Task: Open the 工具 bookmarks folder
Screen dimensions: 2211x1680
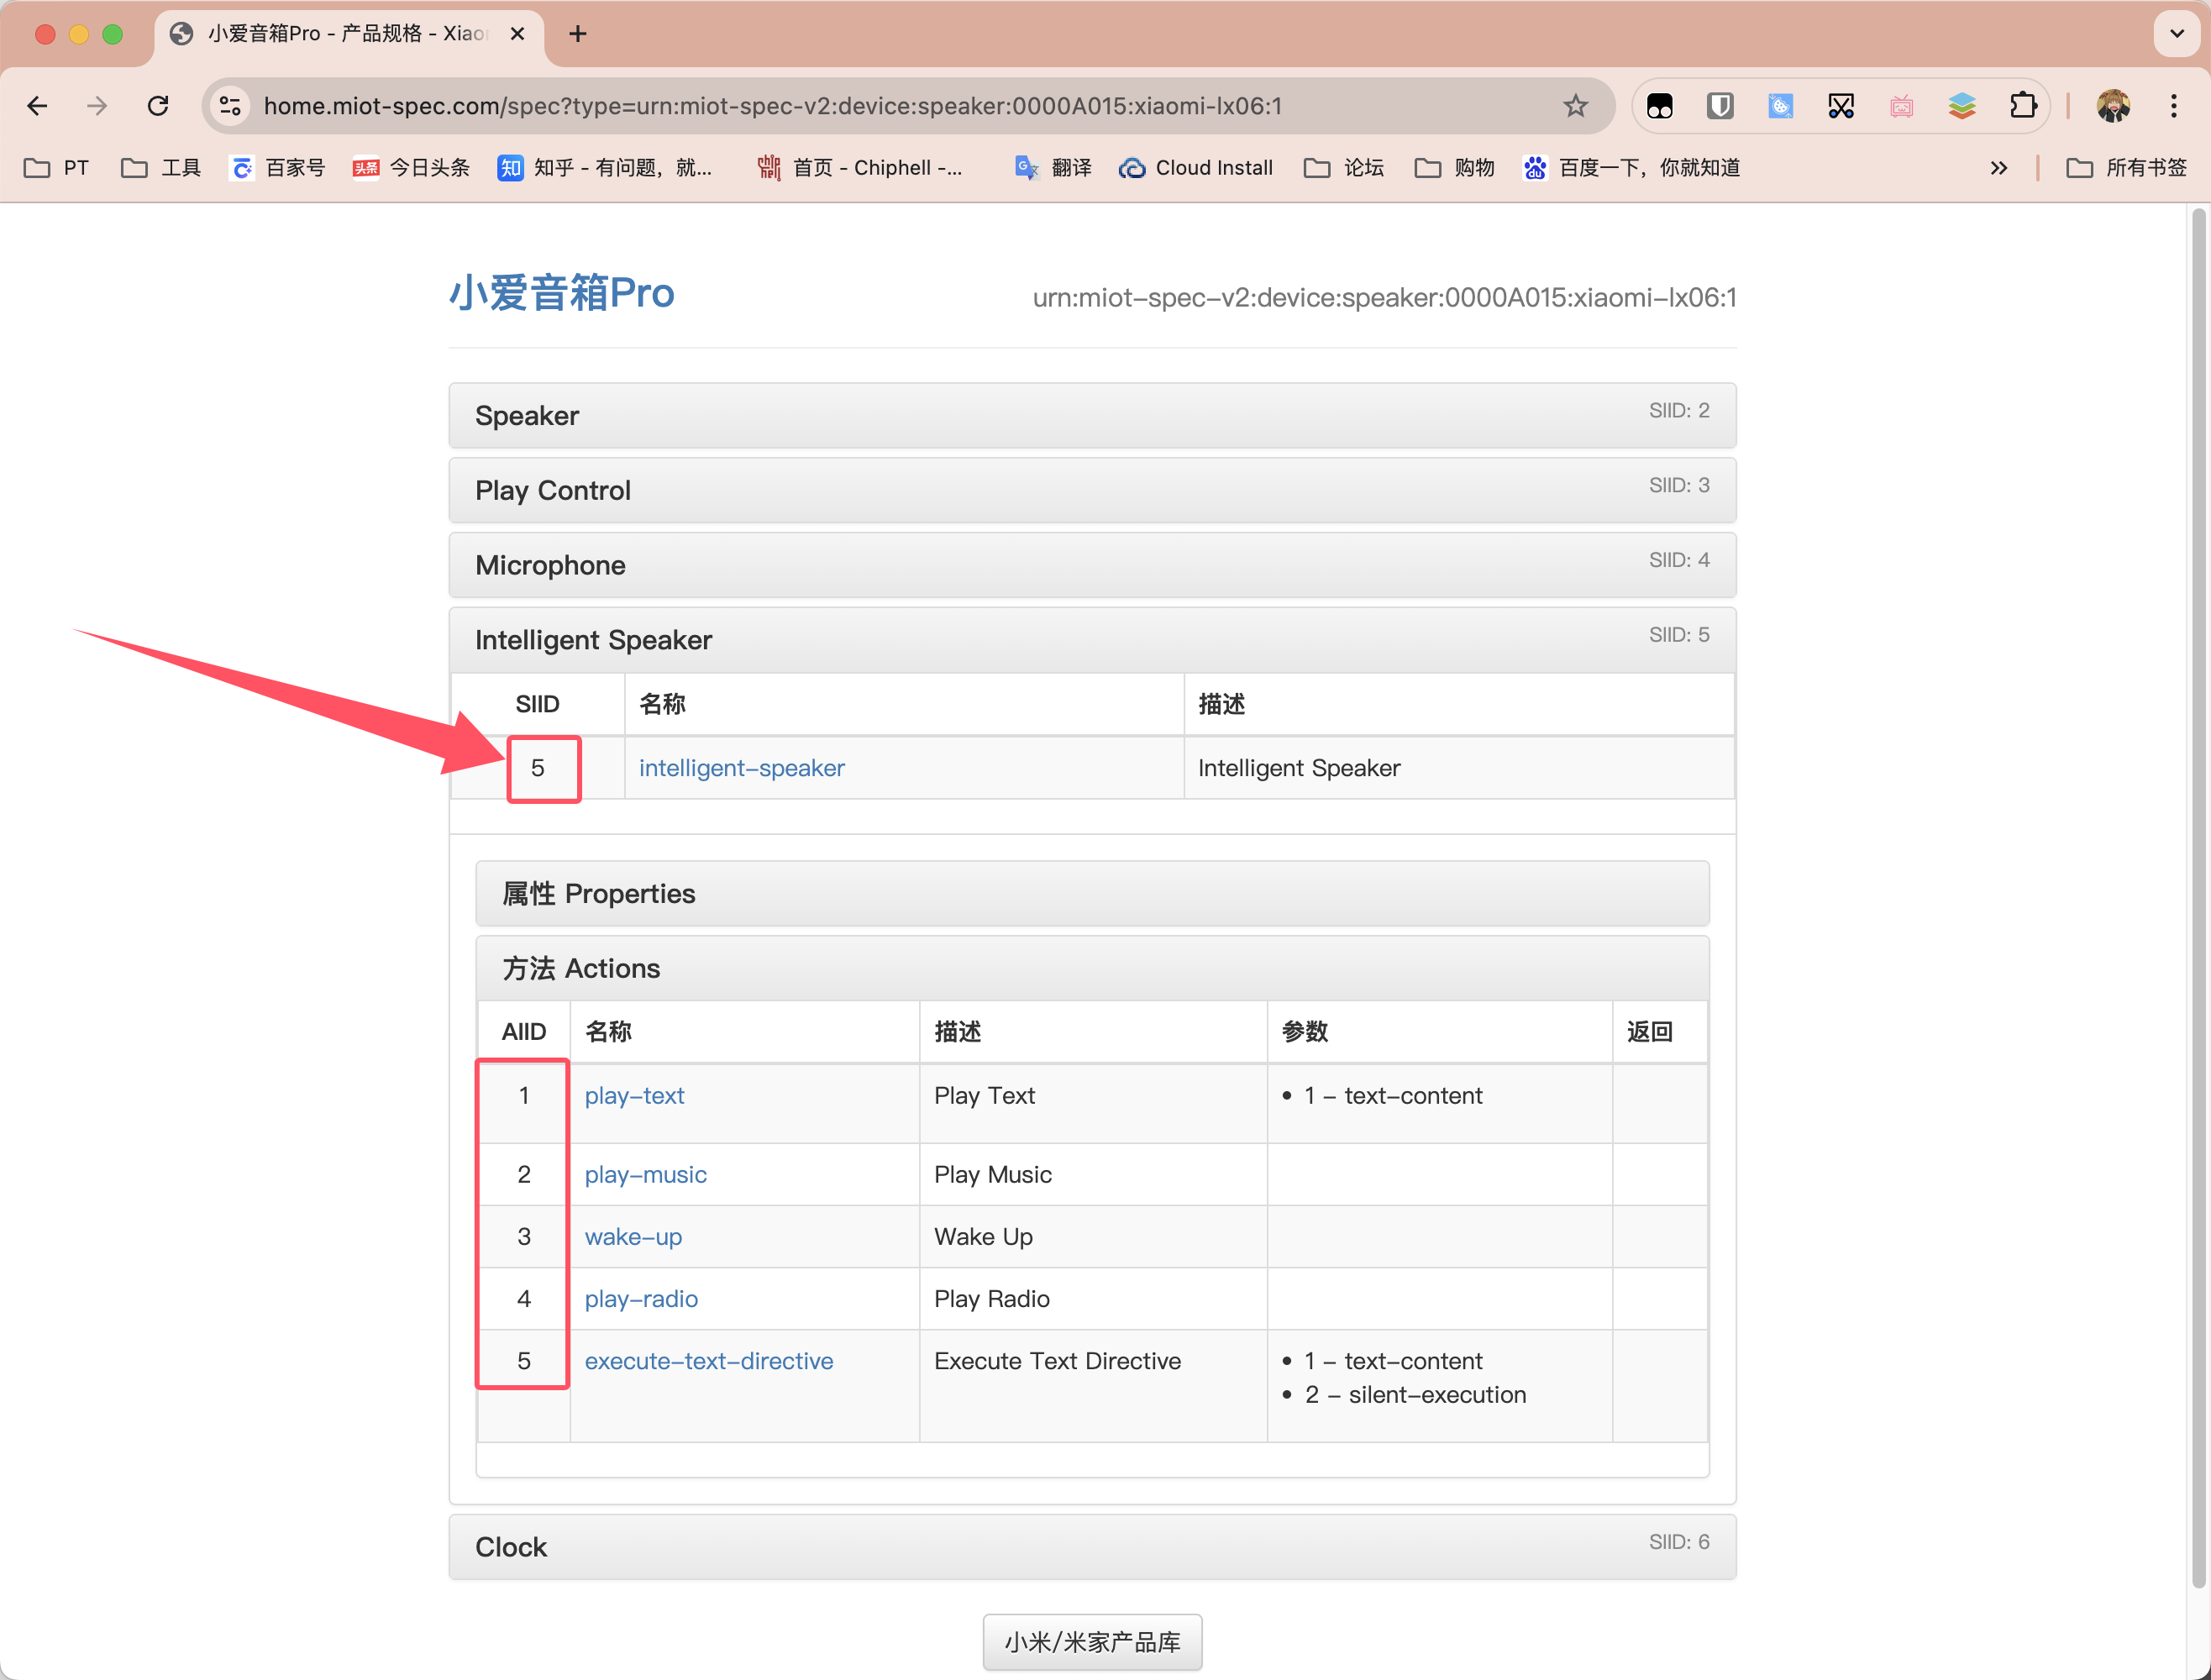Action: (161, 168)
